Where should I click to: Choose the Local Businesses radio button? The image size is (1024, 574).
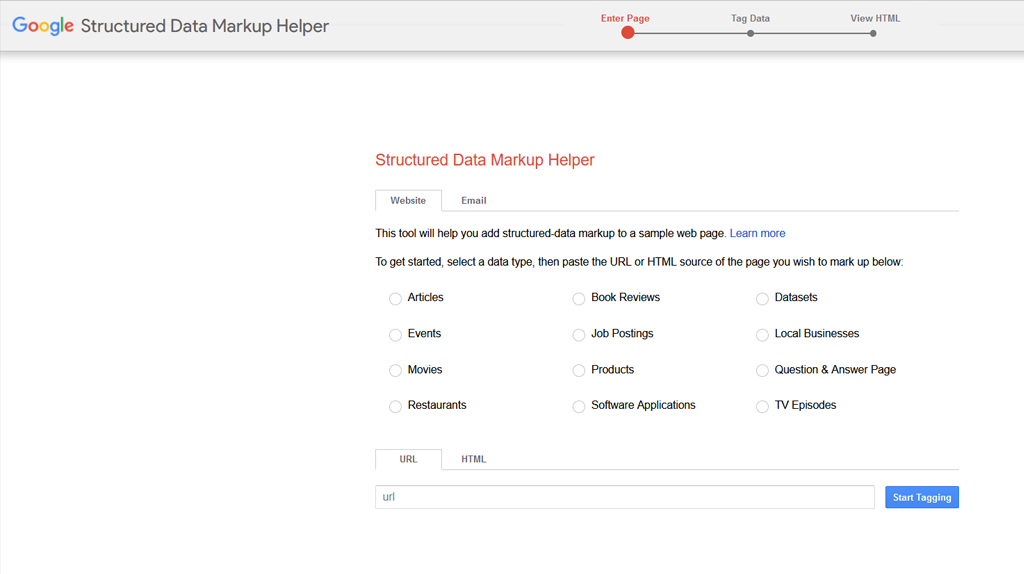762,334
